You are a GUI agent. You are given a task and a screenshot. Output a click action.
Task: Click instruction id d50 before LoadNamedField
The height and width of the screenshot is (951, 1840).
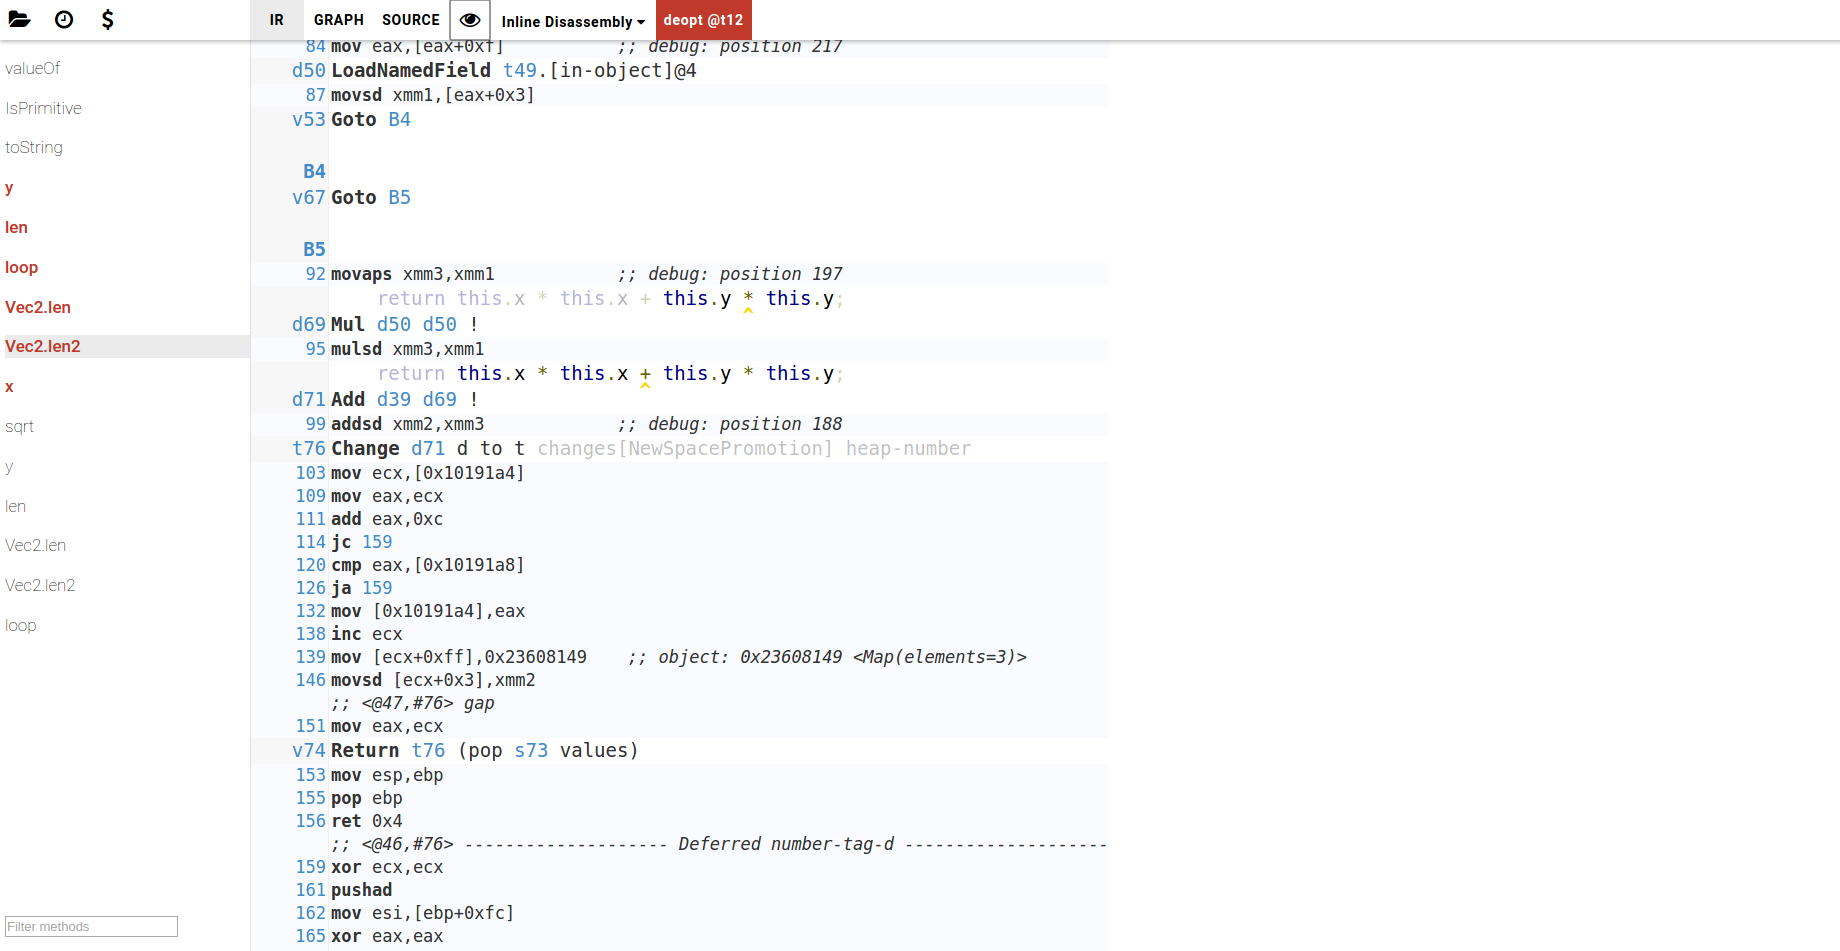pyautogui.click(x=308, y=70)
